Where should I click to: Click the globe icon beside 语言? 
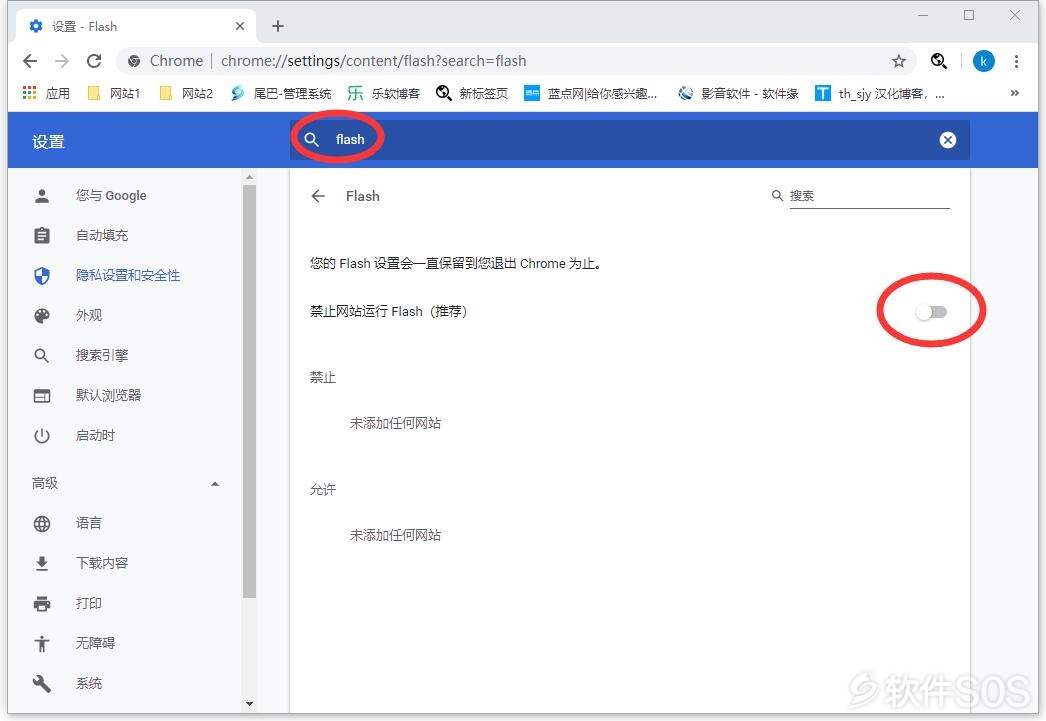[42, 524]
